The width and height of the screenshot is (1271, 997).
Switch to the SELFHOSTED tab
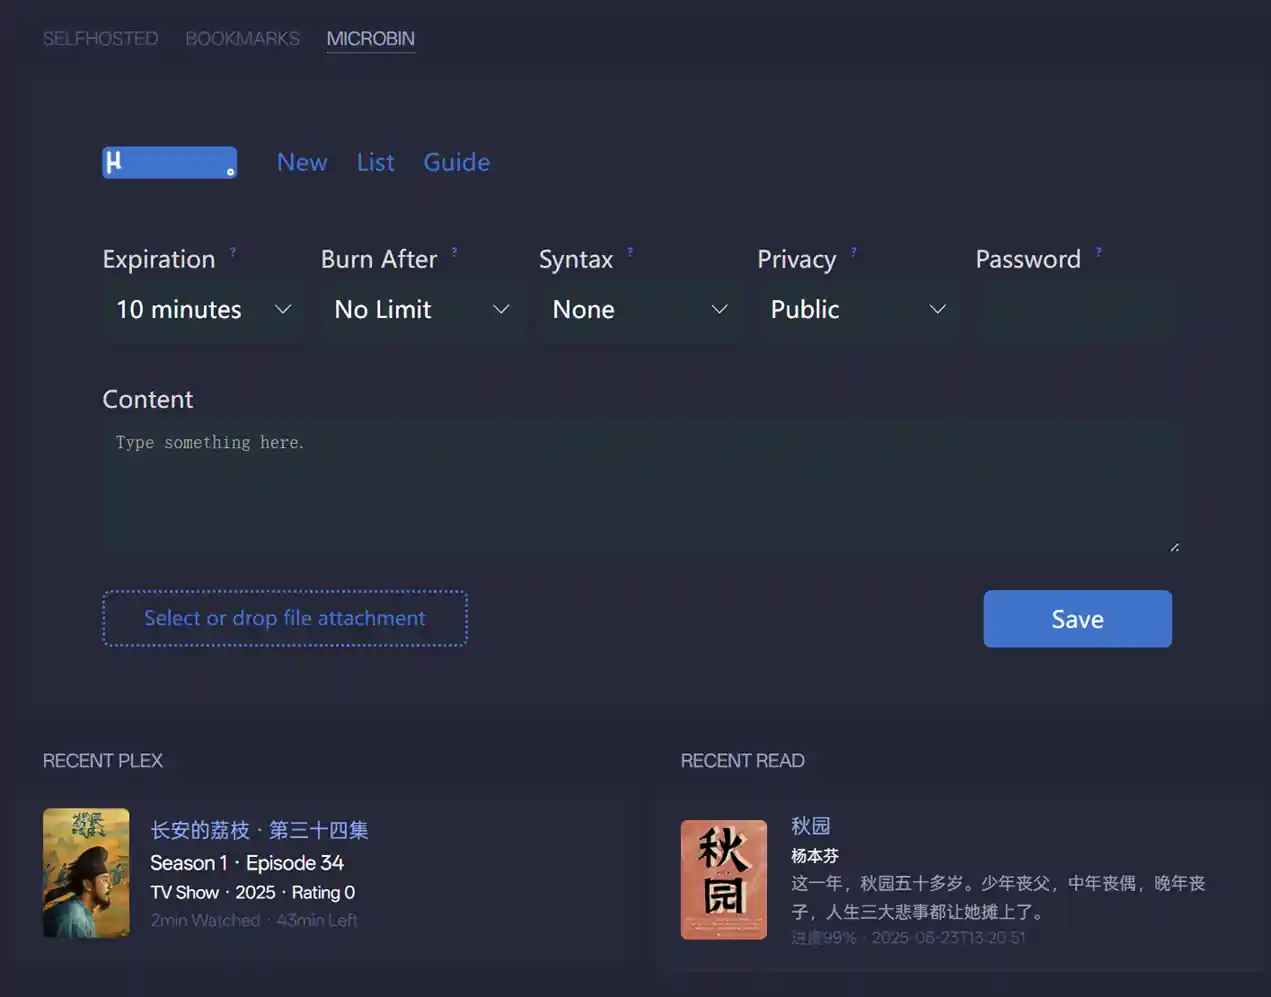click(x=100, y=39)
